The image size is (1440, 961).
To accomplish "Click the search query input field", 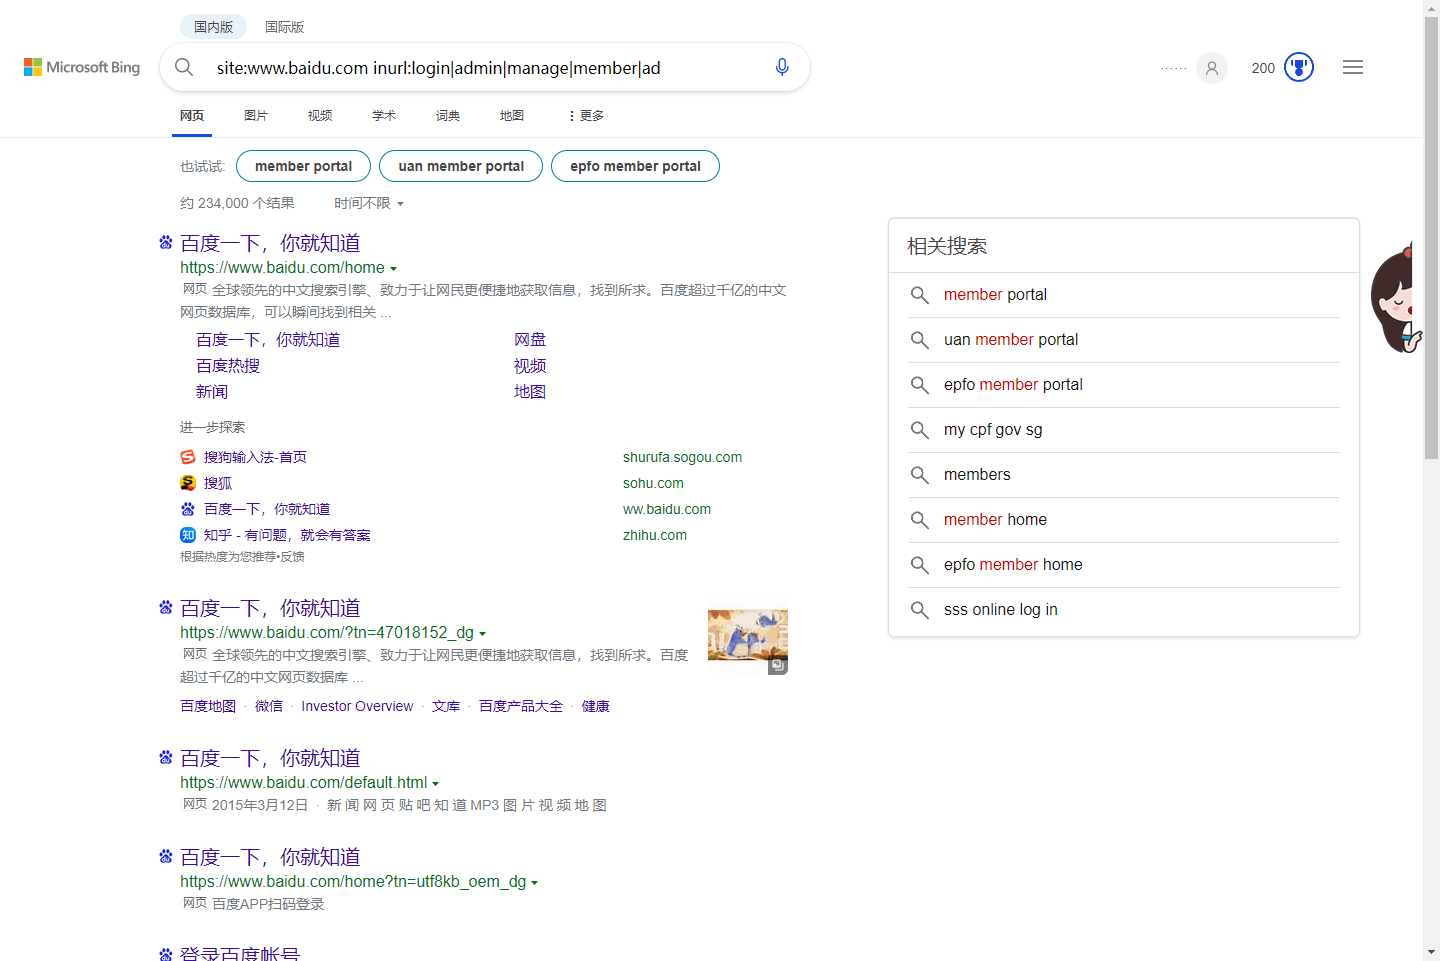I will click(x=485, y=68).
